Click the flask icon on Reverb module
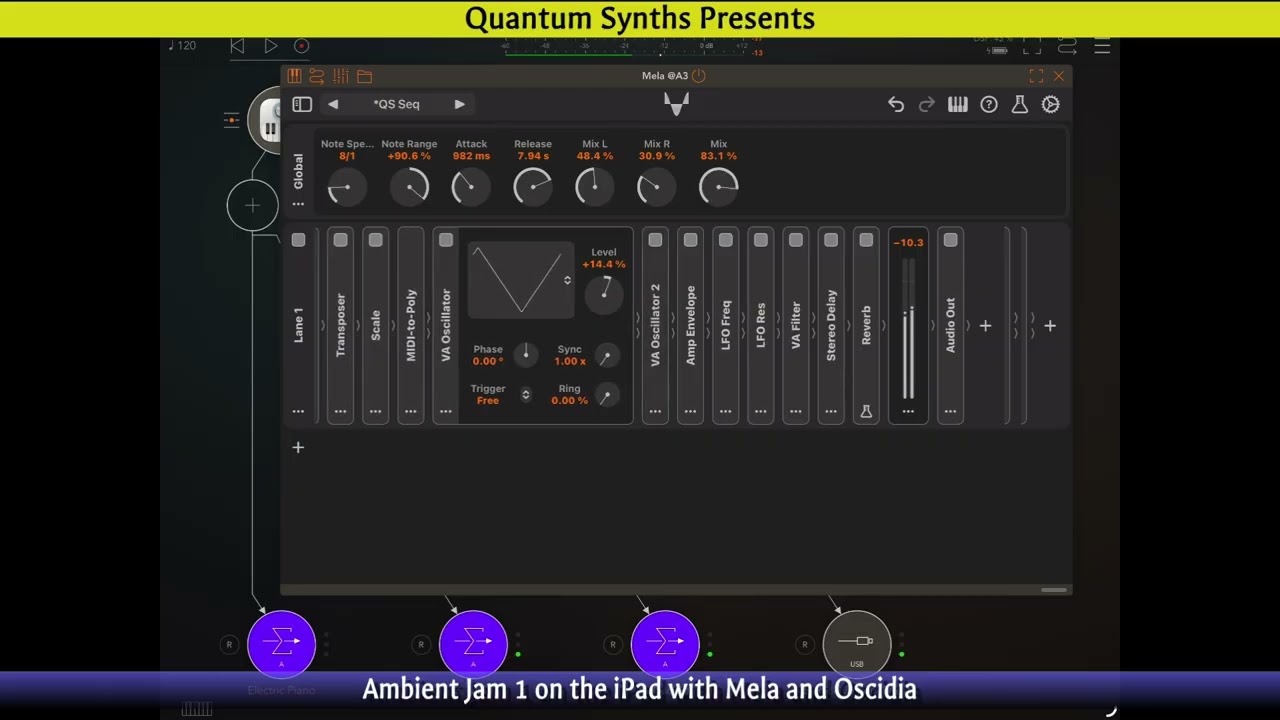 (866, 411)
